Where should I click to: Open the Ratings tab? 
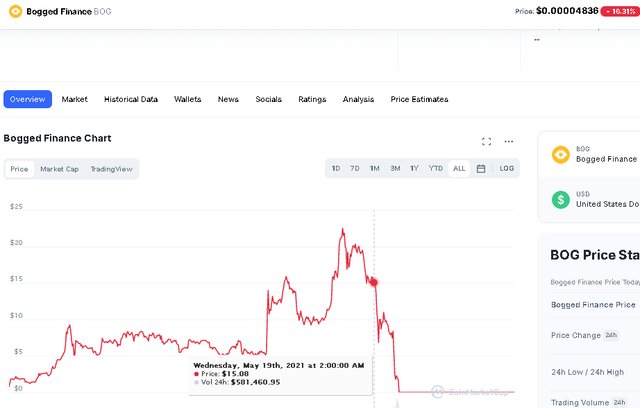click(312, 99)
